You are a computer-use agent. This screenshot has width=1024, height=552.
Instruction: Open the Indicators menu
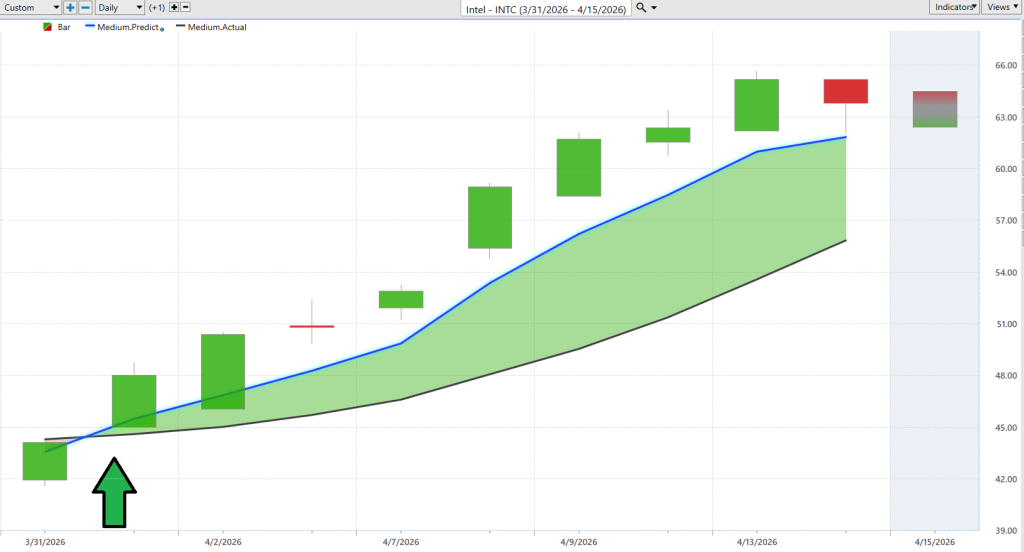click(954, 7)
